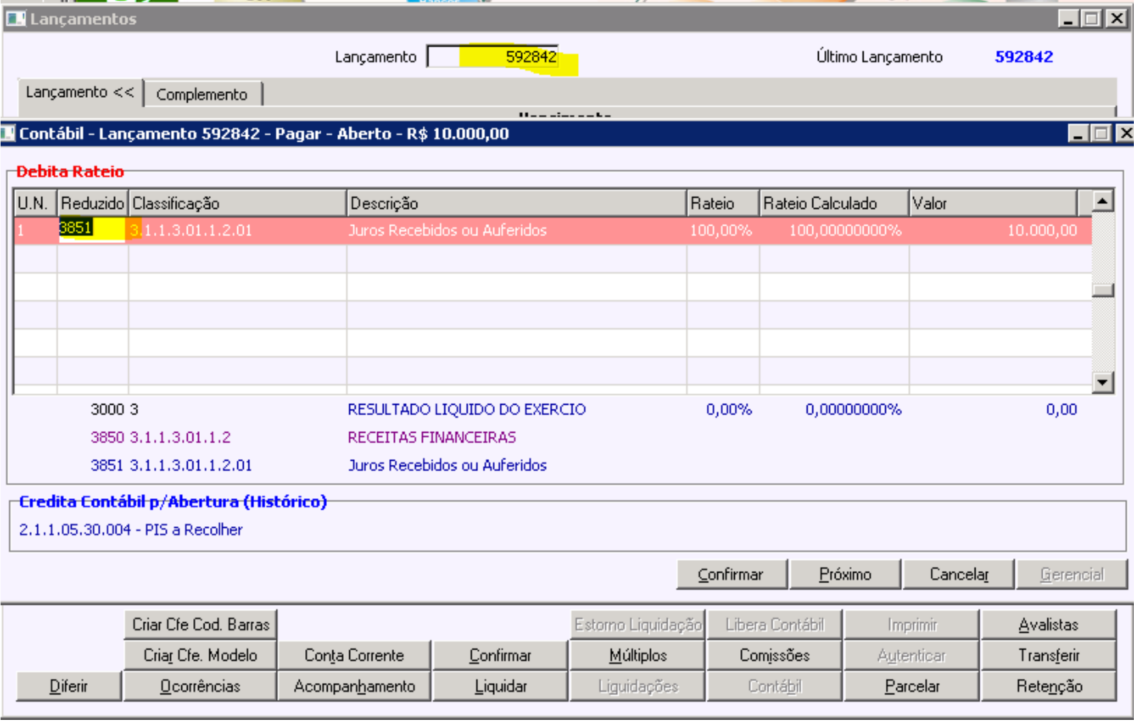Click the Rateio cell showing 100,00%
This screenshot has width=1134, height=723.
pyautogui.click(x=721, y=231)
